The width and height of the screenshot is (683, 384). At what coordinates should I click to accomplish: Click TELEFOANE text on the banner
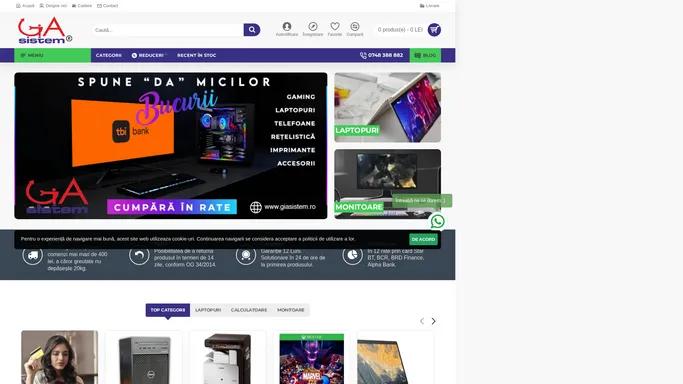click(295, 124)
